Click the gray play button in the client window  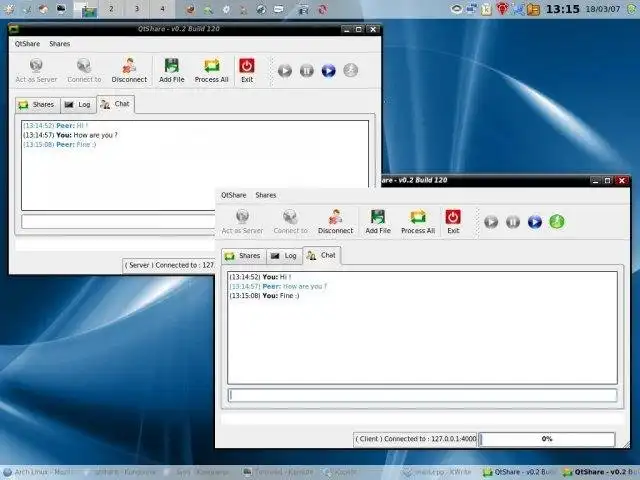pyautogui.click(x=491, y=222)
